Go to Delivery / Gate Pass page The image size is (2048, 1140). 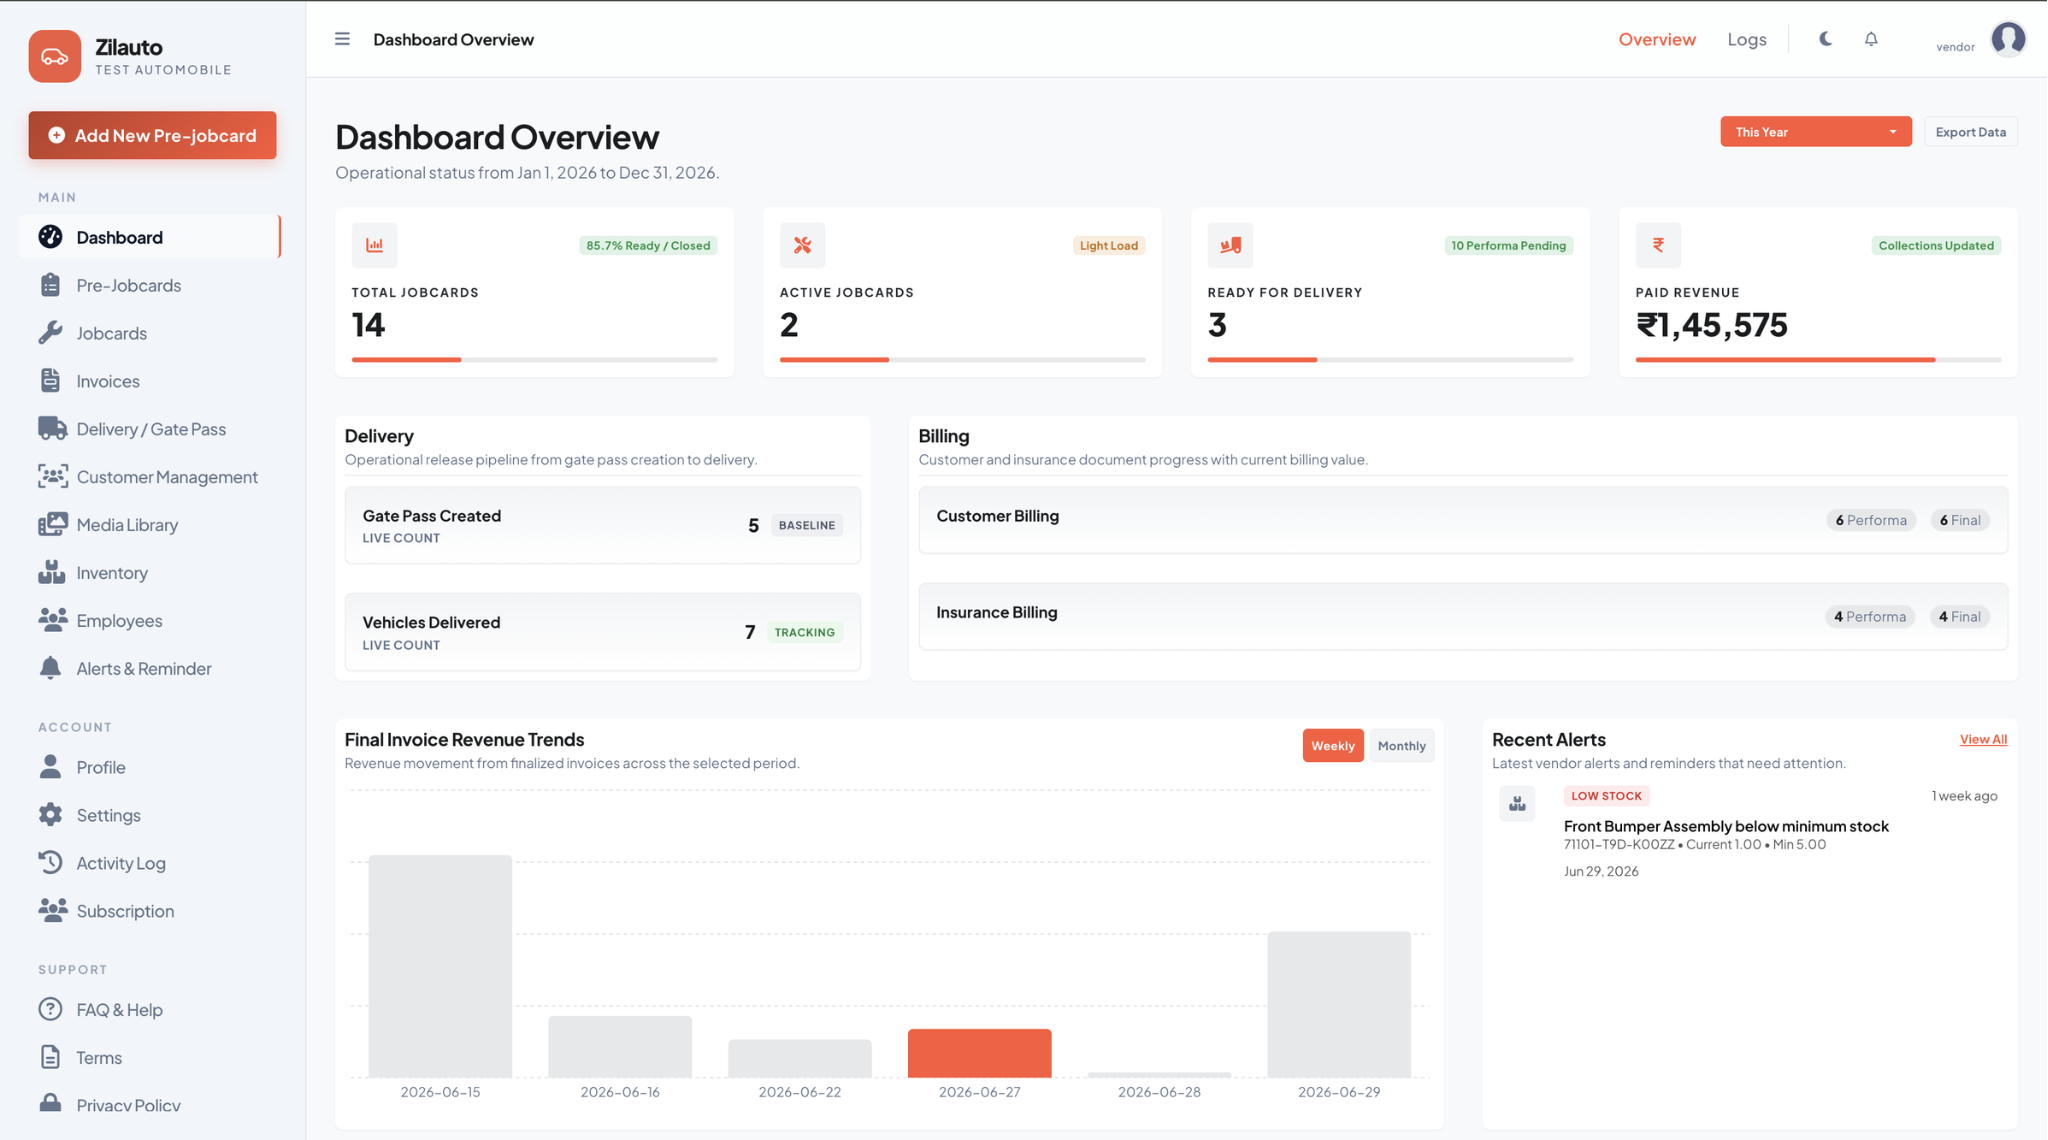pos(149,429)
